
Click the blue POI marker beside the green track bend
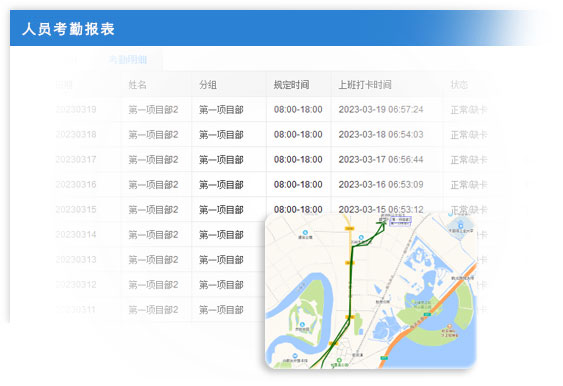point(361,237)
